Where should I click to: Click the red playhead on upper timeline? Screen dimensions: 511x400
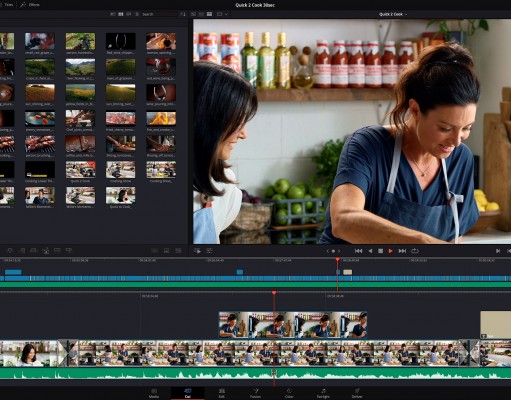point(338,259)
